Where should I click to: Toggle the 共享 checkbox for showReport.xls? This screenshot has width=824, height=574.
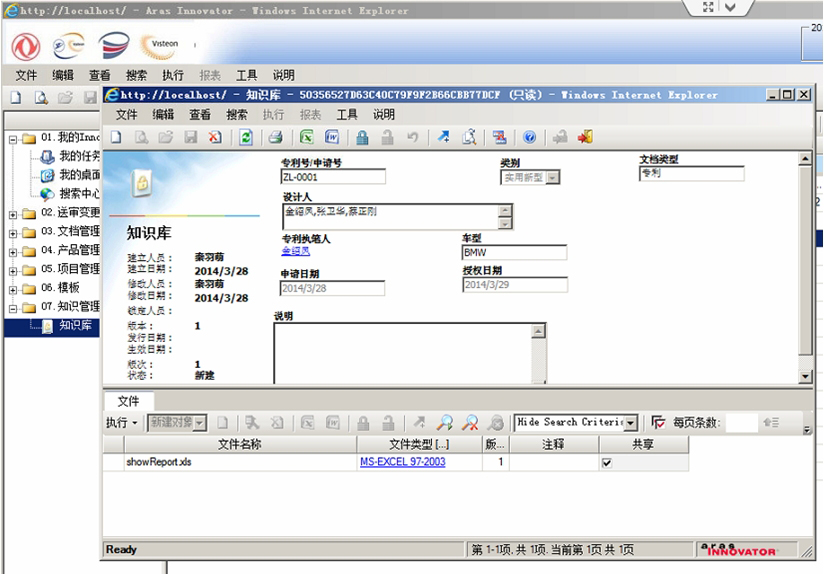pos(607,463)
